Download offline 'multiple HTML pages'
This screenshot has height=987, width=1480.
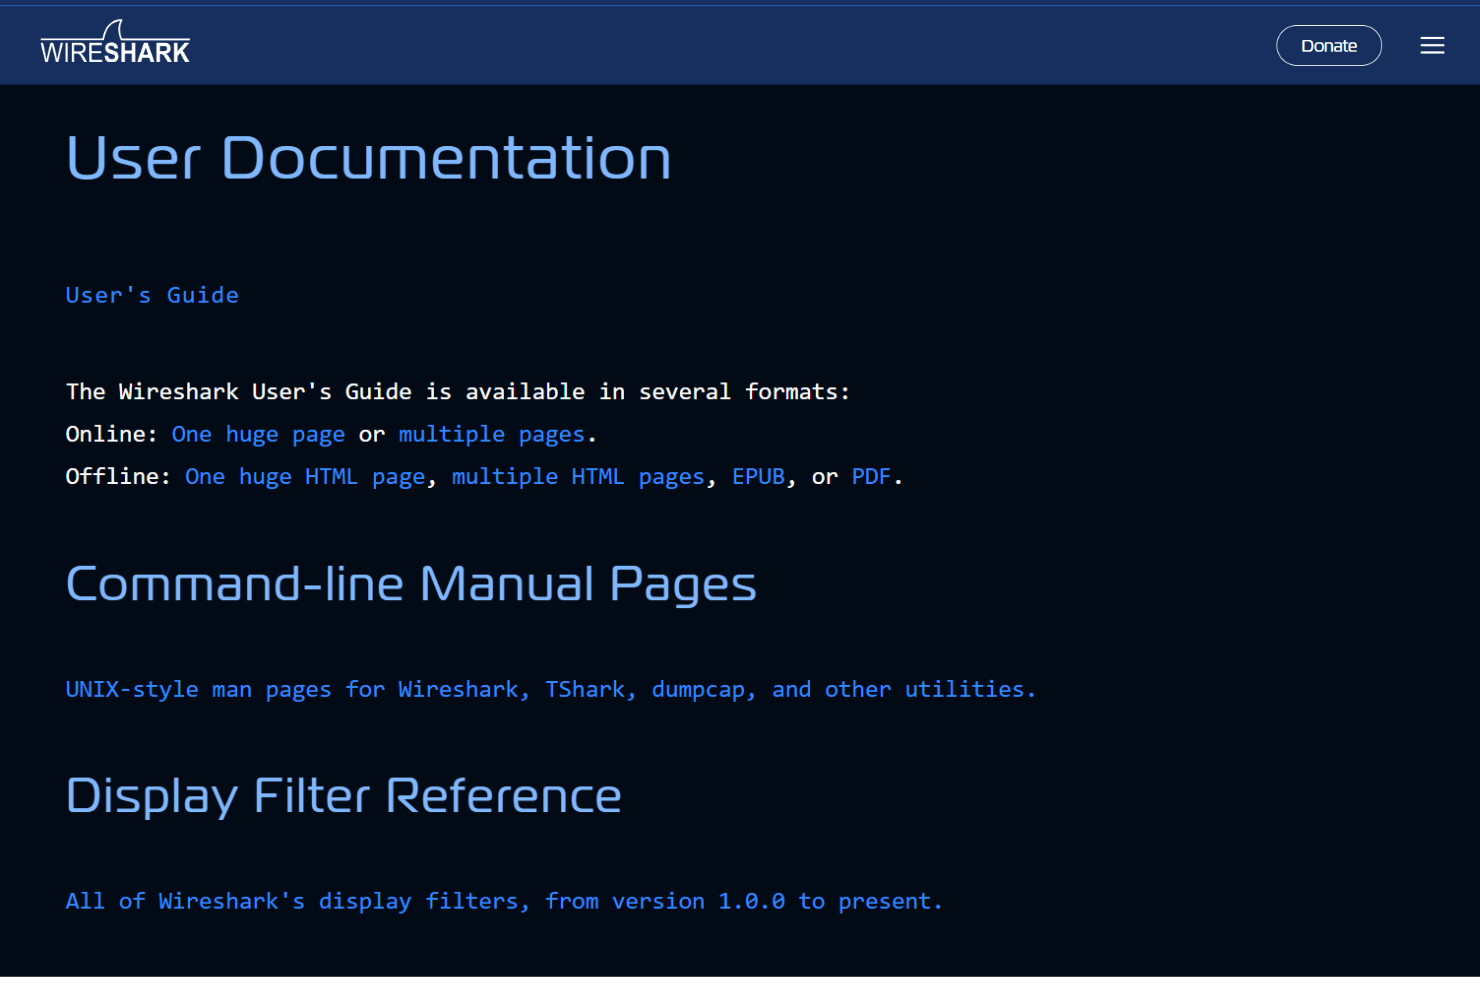(x=578, y=477)
